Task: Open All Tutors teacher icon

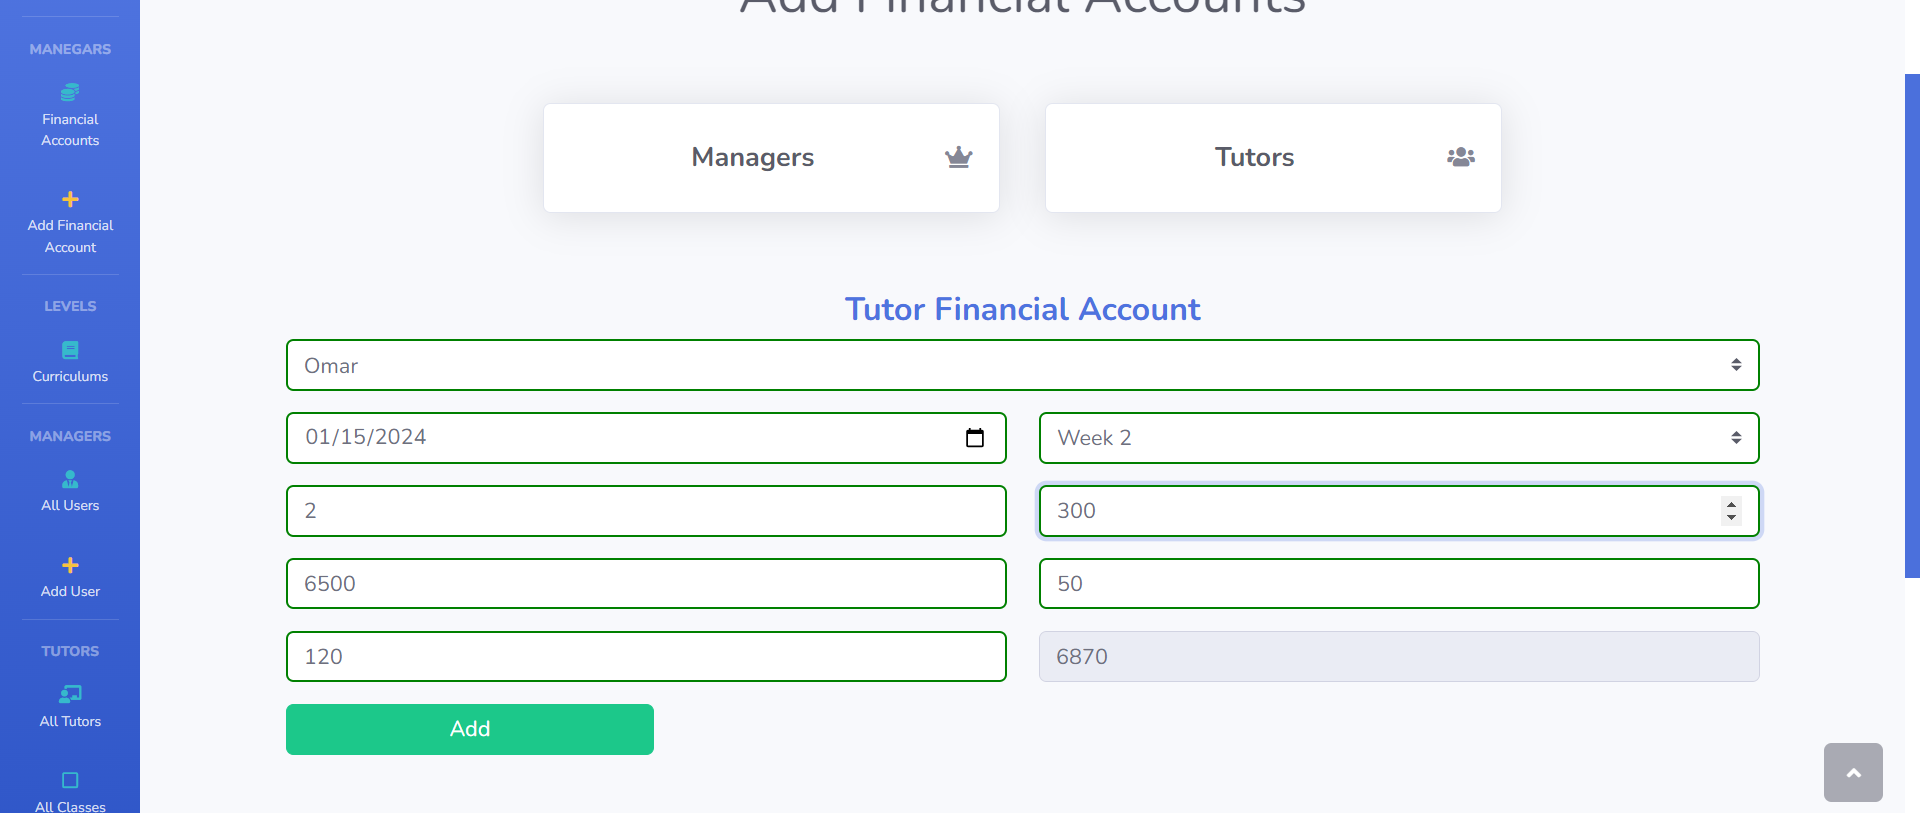Action: [70, 694]
